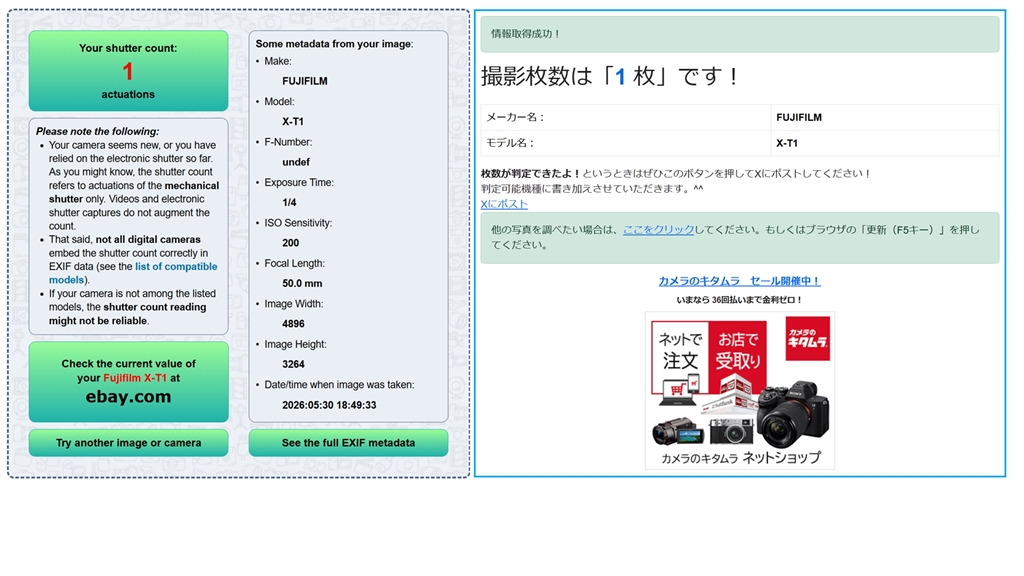1024x576 pixels.
Task: Click See the full EXIF metadata button
Action: pyautogui.click(x=348, y=443)
